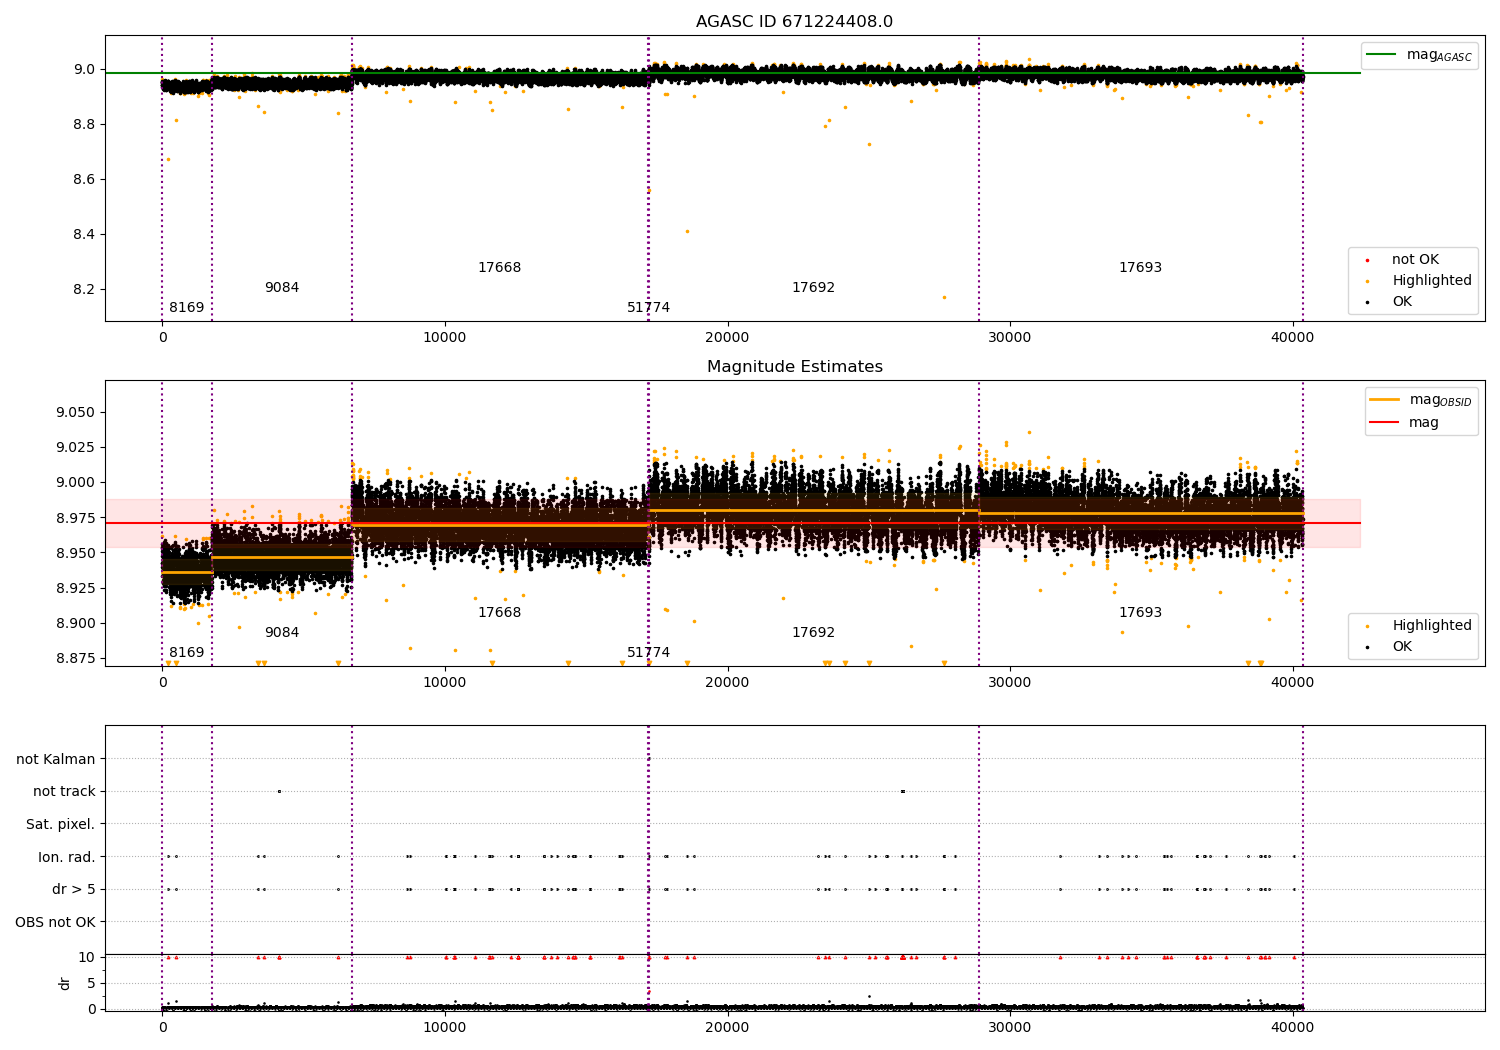This screenshot has height=1050, width=1500.
Task: Click obsid label '9084' in top plot
Action: point(282,288)
